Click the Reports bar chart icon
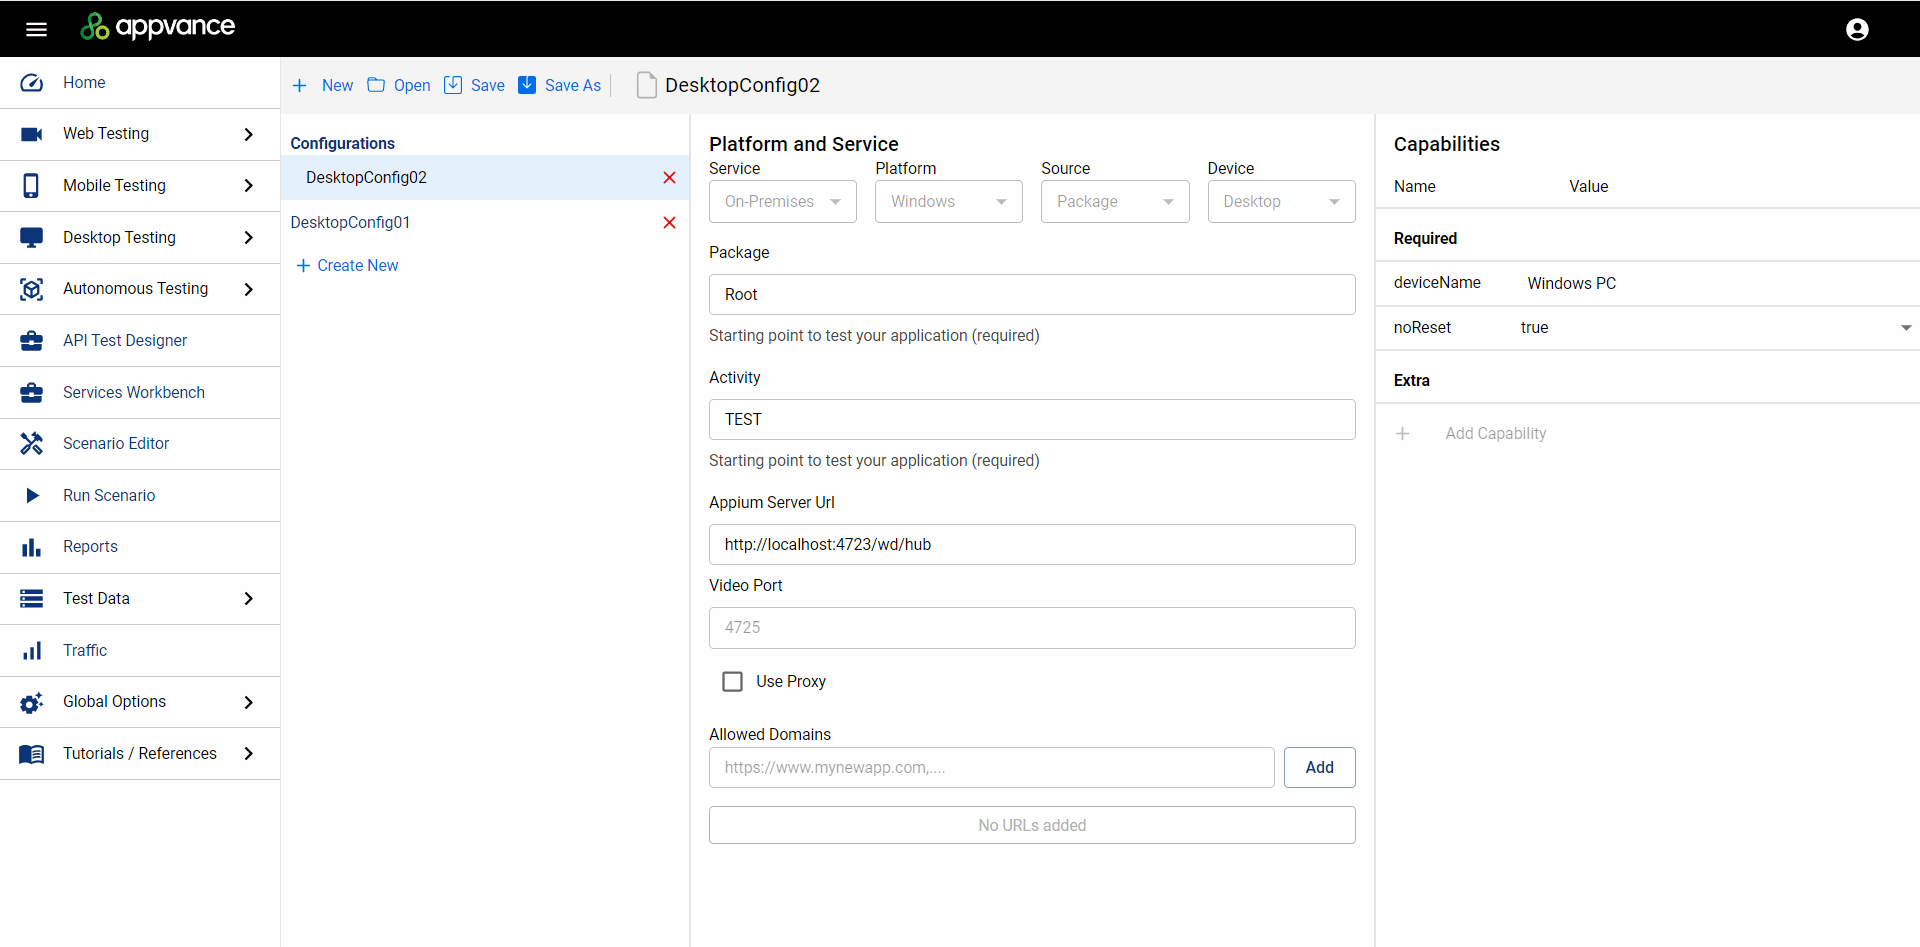The width and height of the screenshot is (1920, 947). click(x=32, y=547)
